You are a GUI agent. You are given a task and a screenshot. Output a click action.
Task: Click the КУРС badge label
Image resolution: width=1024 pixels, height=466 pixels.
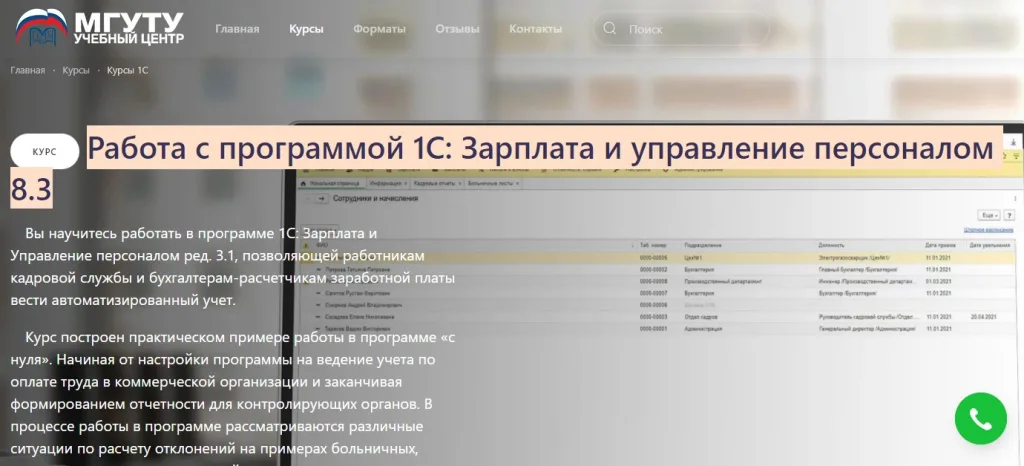[44, 151]
